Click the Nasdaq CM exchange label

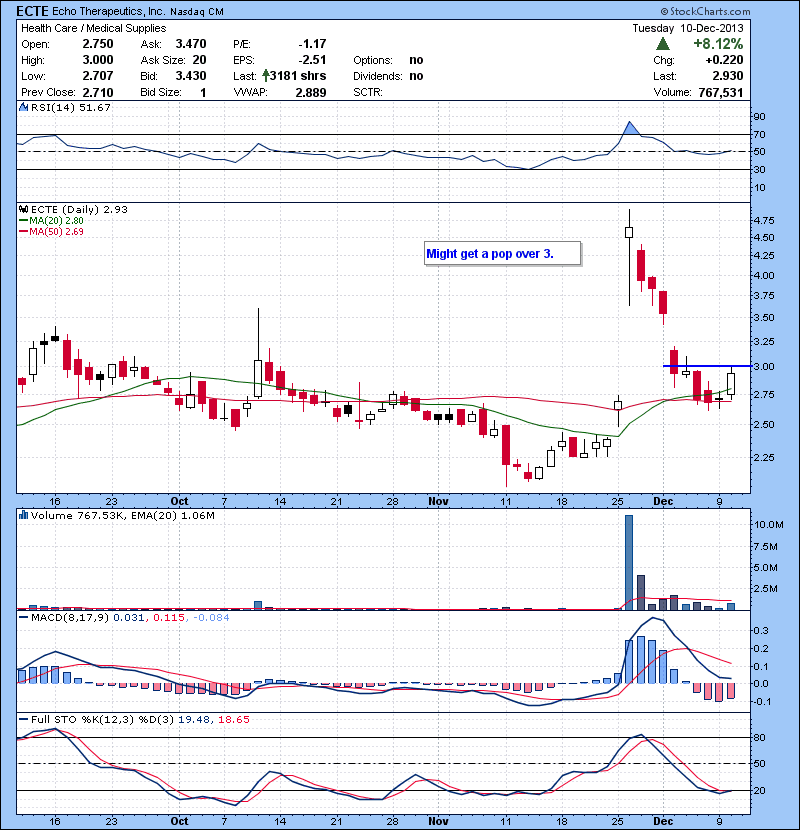(196, 12)
